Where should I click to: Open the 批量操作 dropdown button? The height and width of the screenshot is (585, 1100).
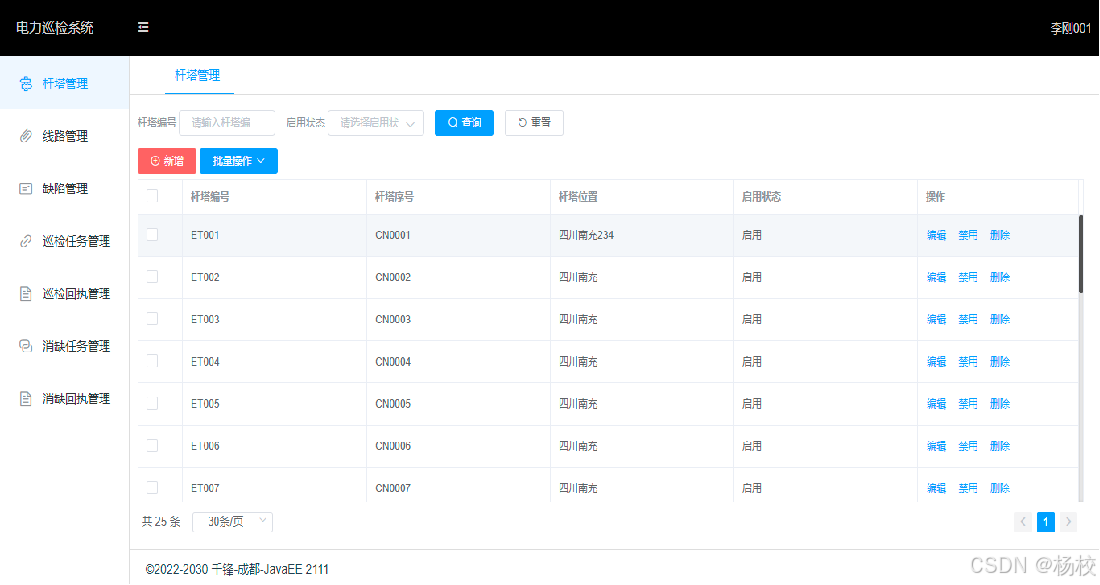point(239,161)
